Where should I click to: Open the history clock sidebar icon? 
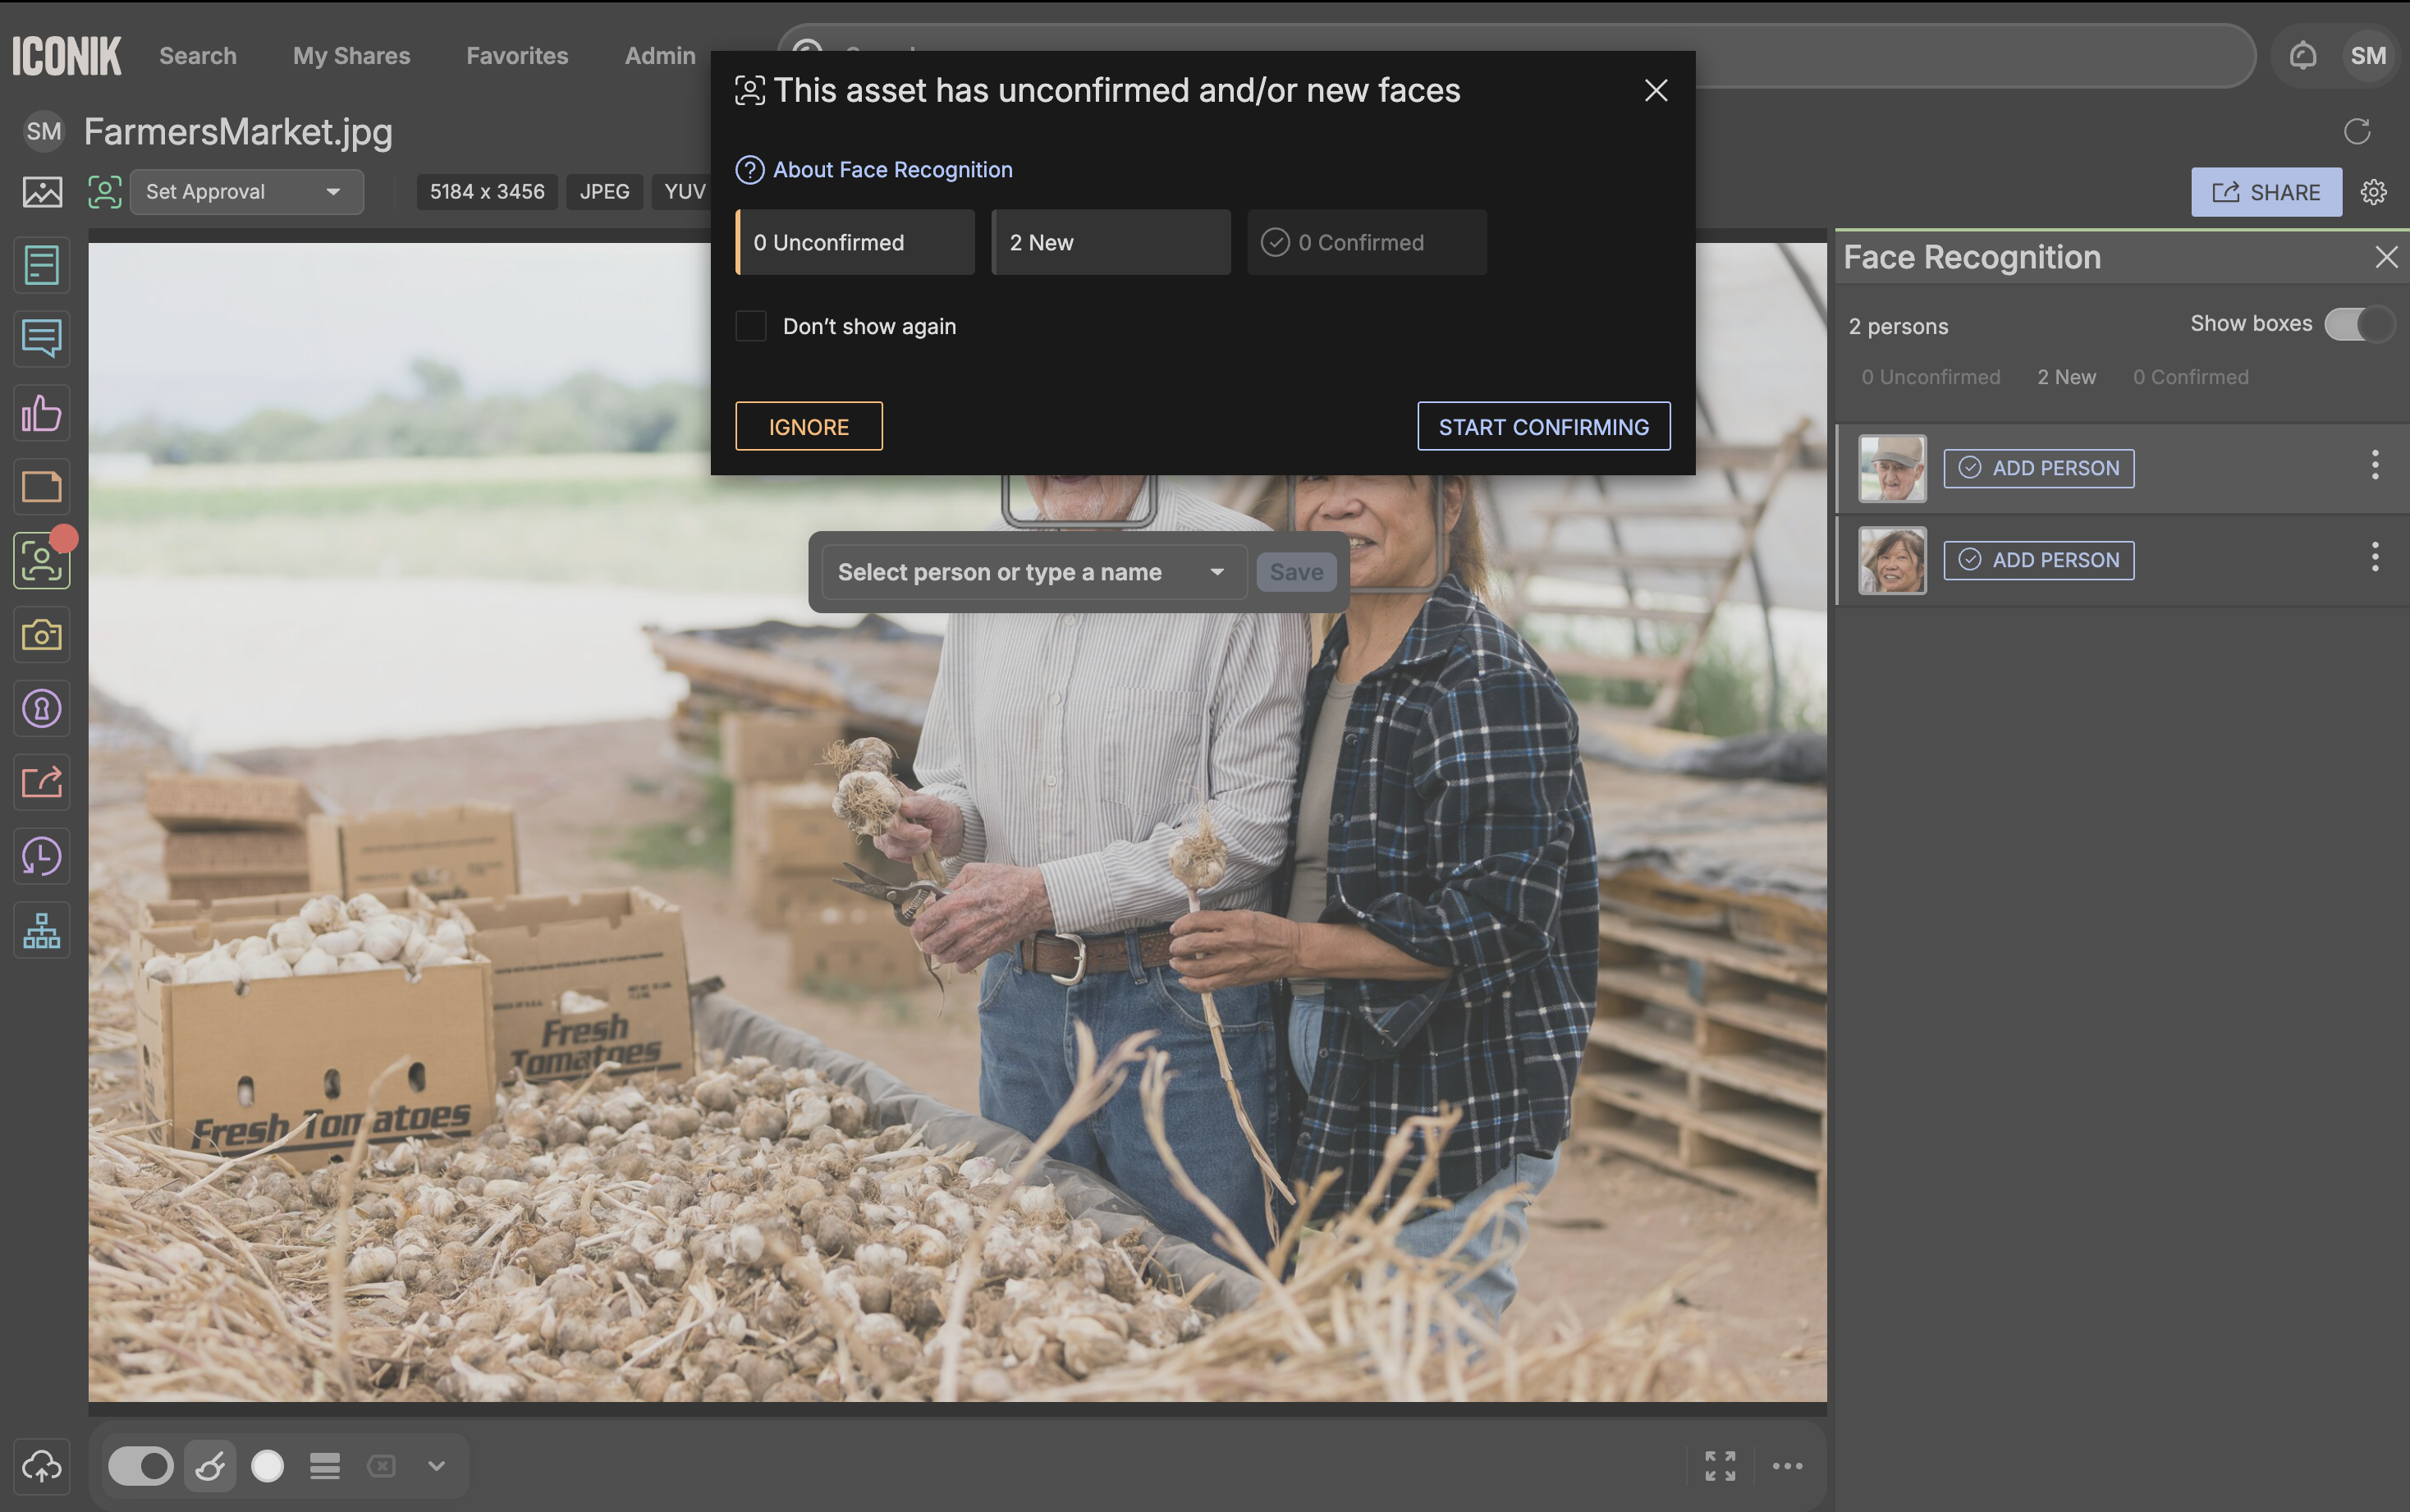(x=41, y=856)
